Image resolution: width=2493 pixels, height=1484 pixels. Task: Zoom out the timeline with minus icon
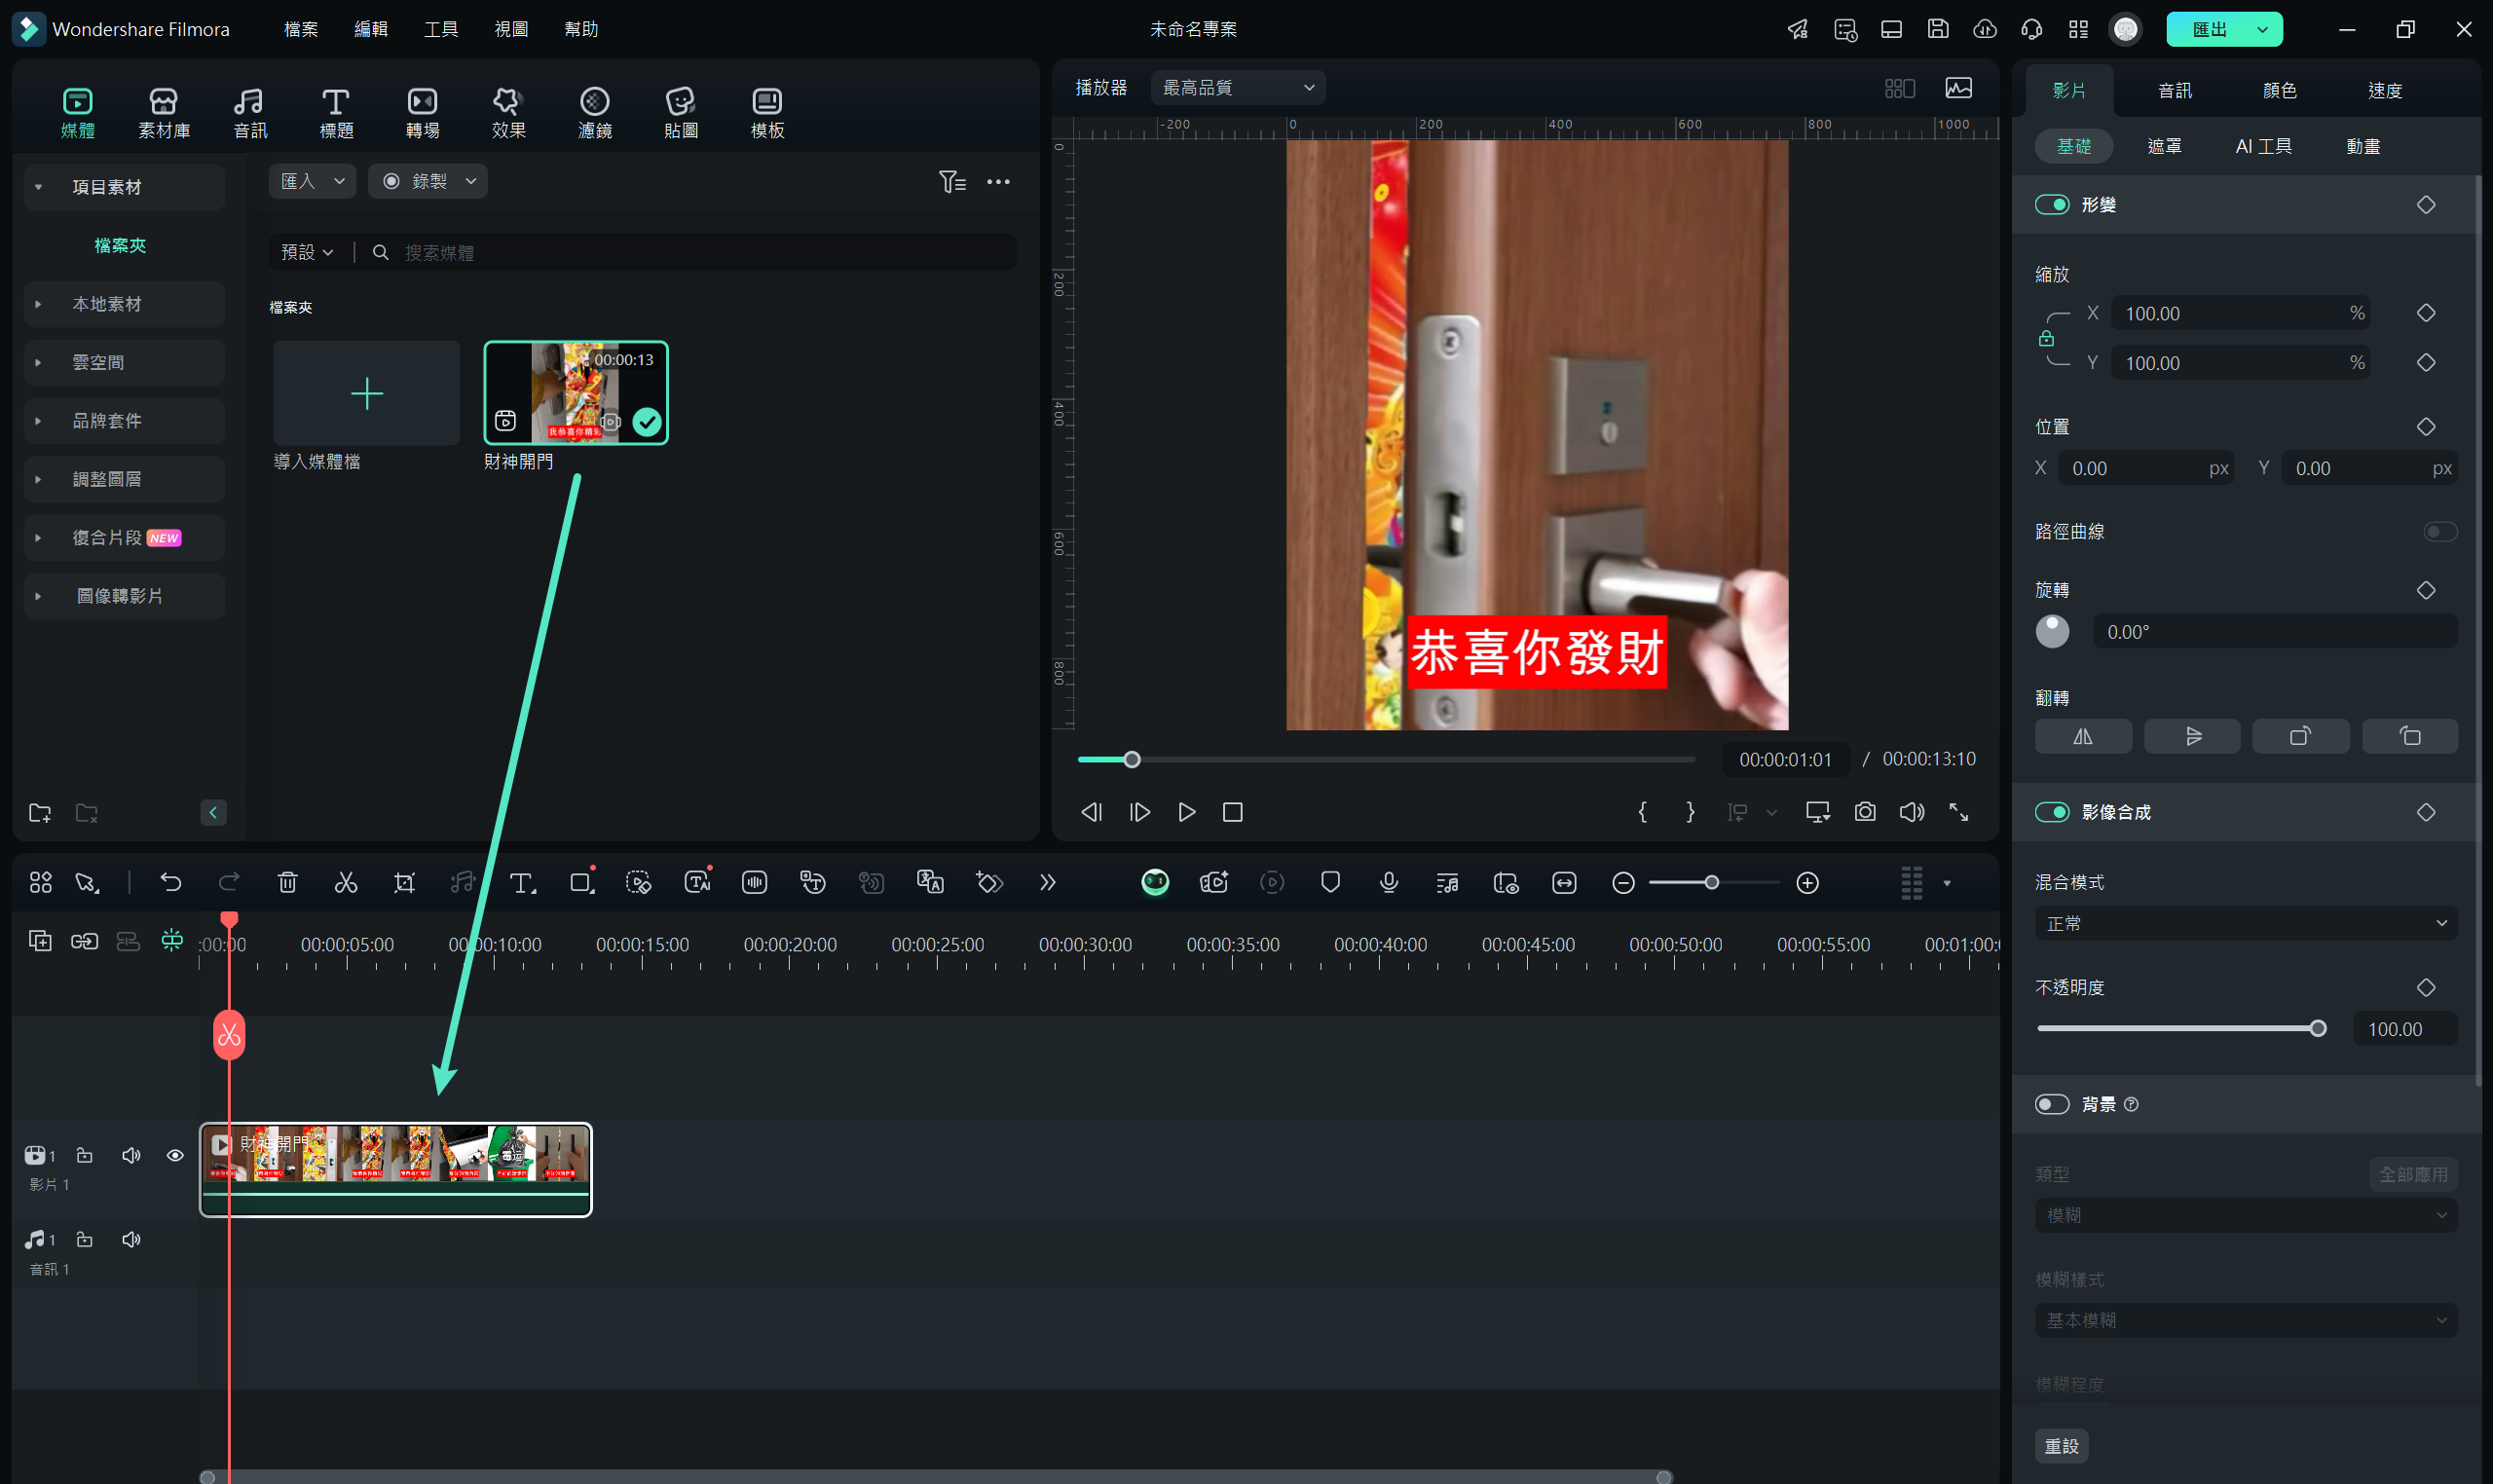click(1623, 883)
